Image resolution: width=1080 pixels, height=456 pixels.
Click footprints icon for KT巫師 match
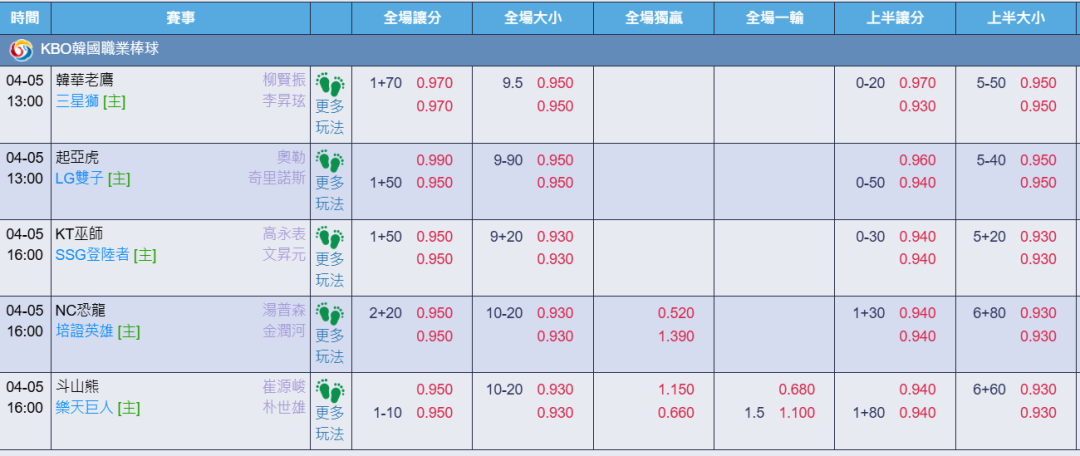[331, 236]
